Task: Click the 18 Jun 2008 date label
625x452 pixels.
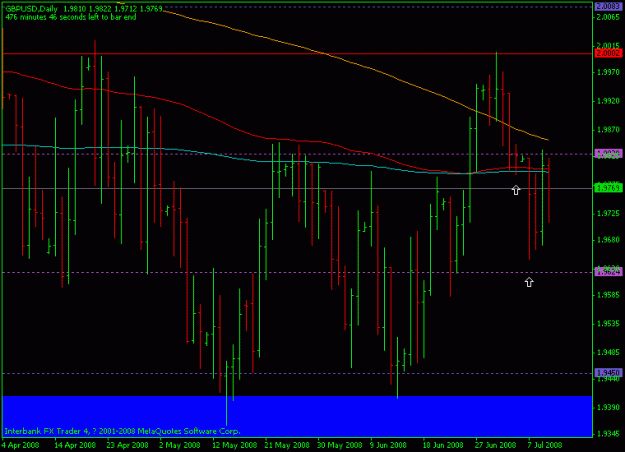Action: (x=443, y=445)
